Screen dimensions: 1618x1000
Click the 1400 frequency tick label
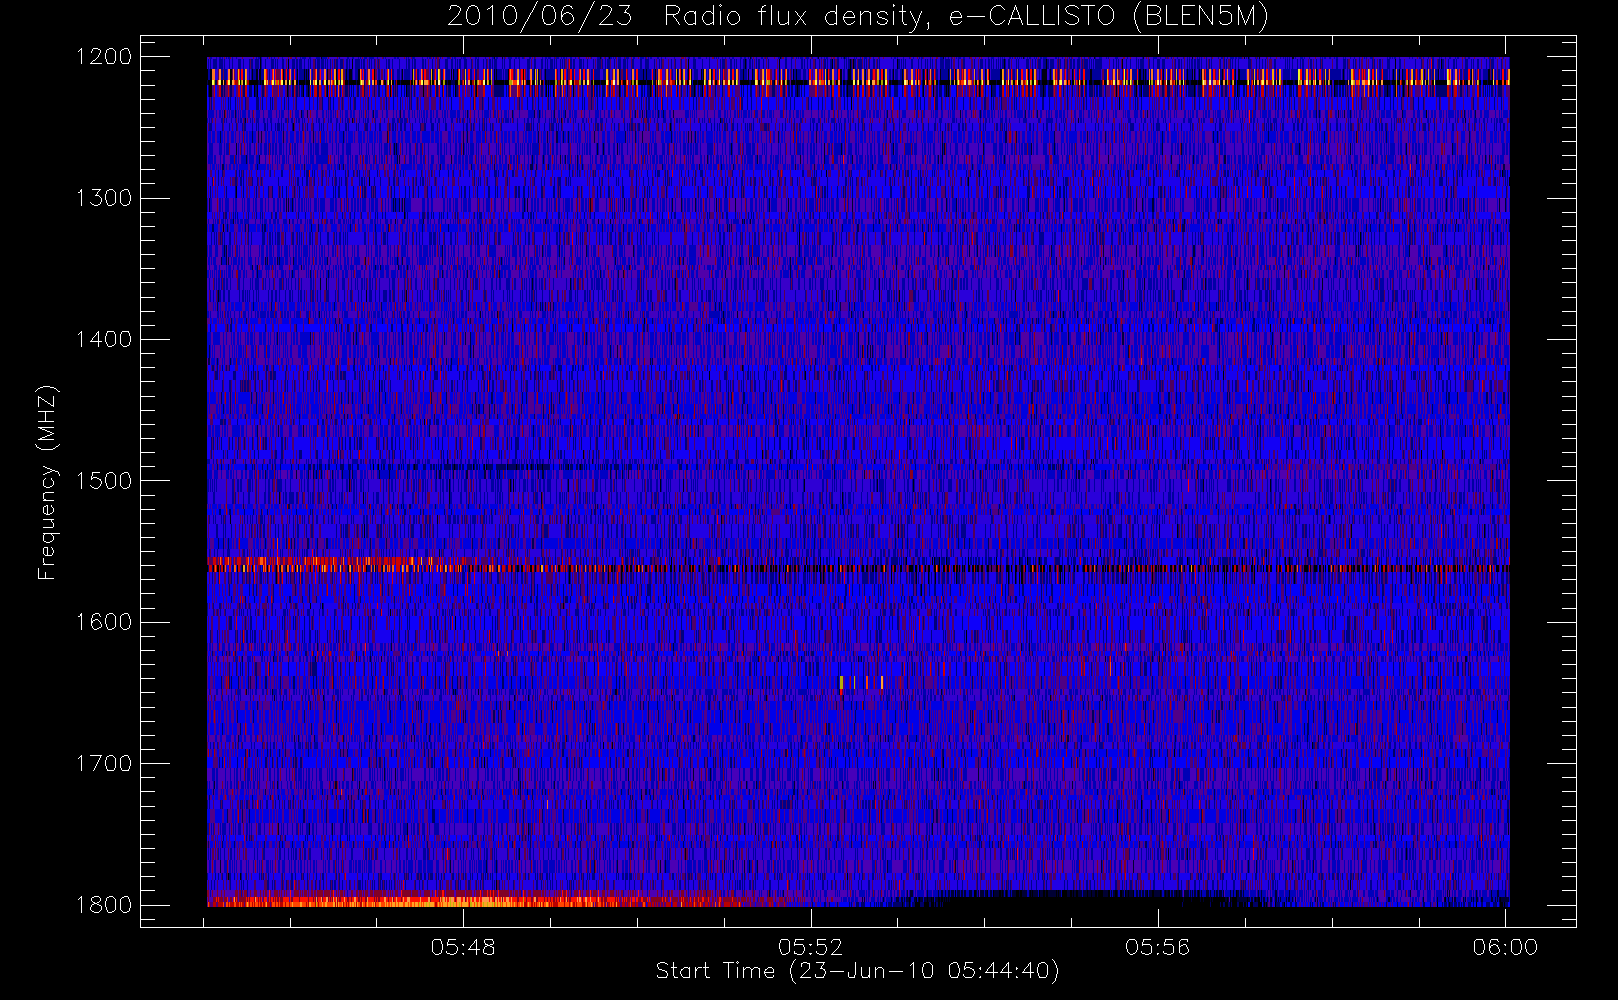coord(104,340)
